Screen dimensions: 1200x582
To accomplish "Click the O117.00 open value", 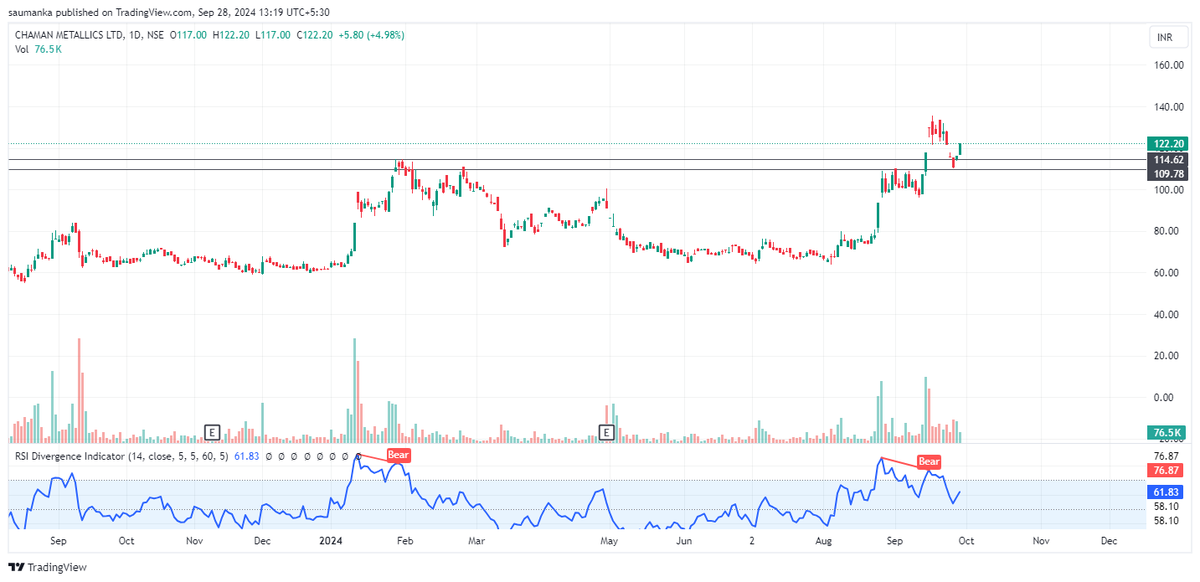I will (x=188, y=35).
